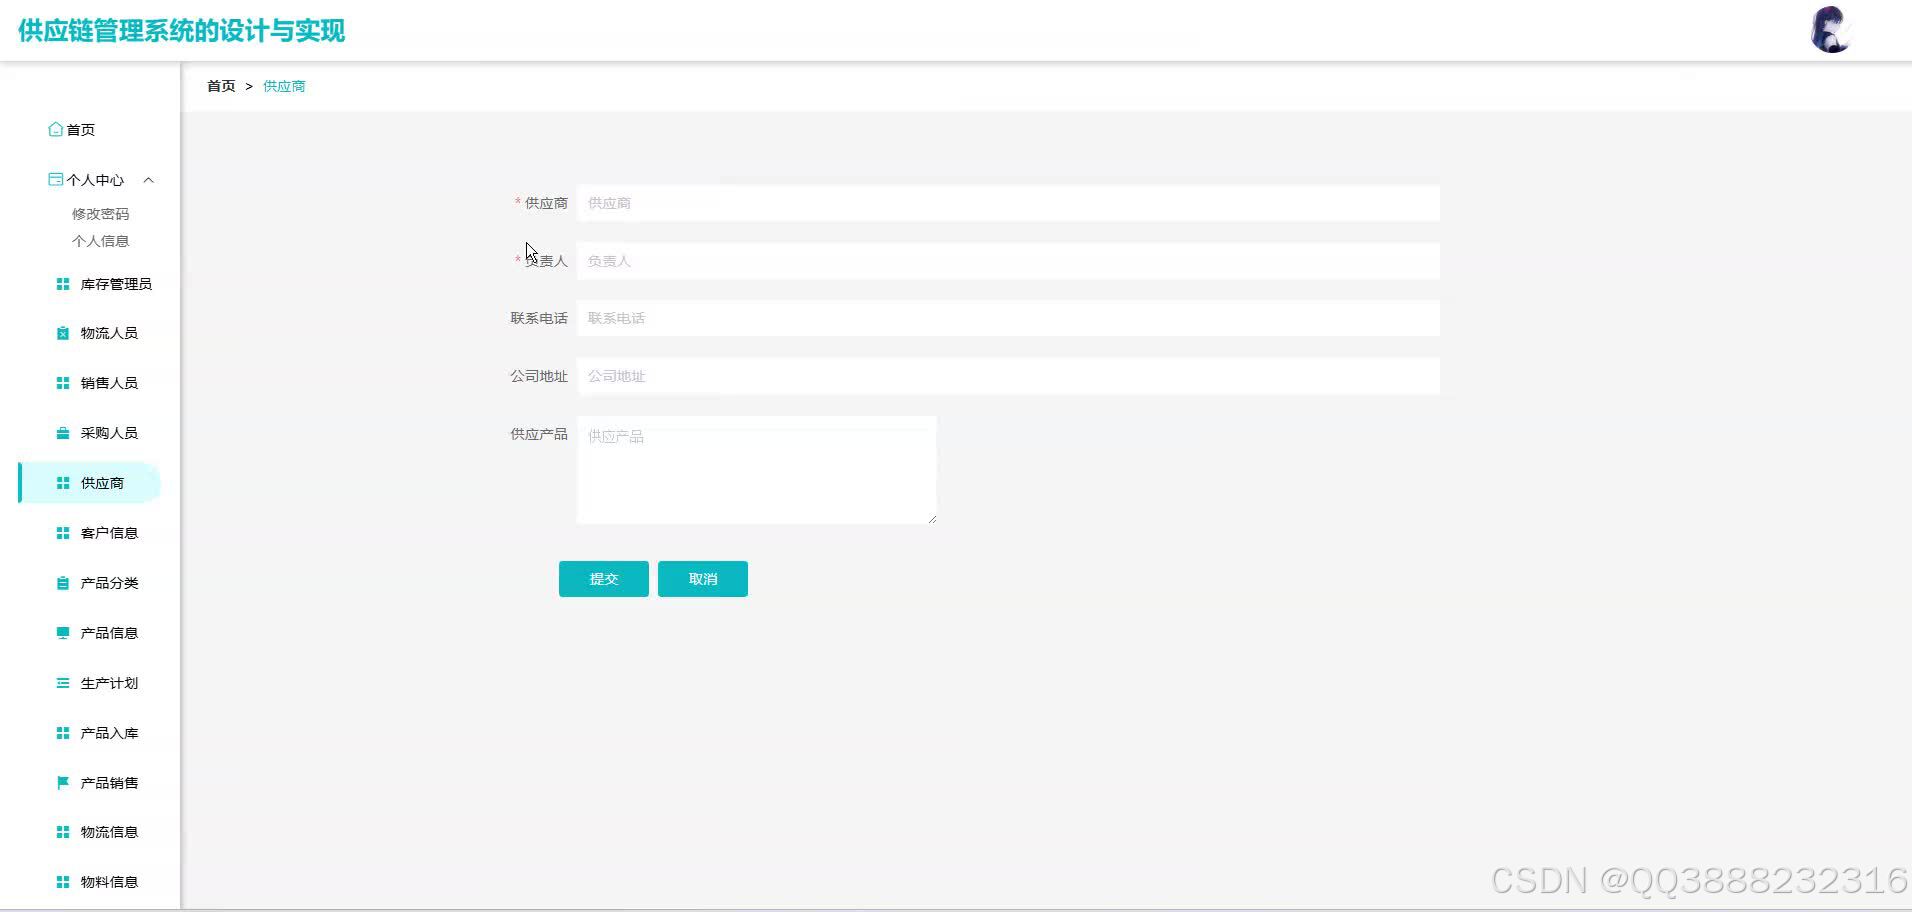Image resolution: width=1912 pixels, height=912 pixels.
Task: Click the 取消 cancel button
Action: 703,579
